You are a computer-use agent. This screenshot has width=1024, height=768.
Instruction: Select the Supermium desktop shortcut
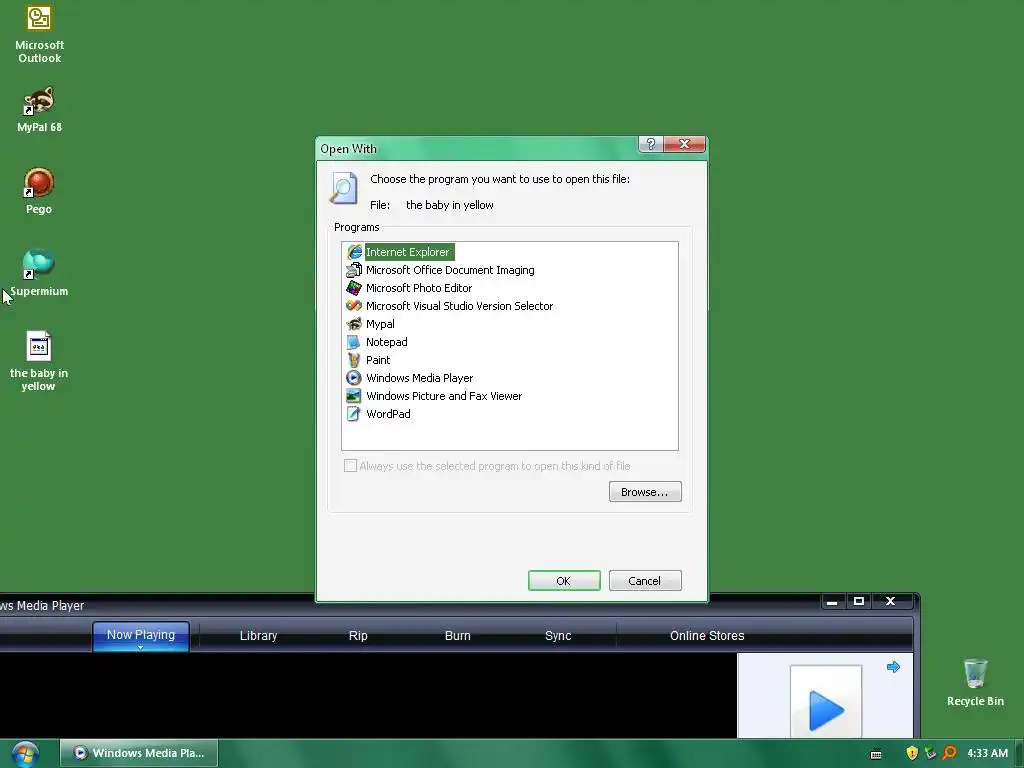[39, 273]
